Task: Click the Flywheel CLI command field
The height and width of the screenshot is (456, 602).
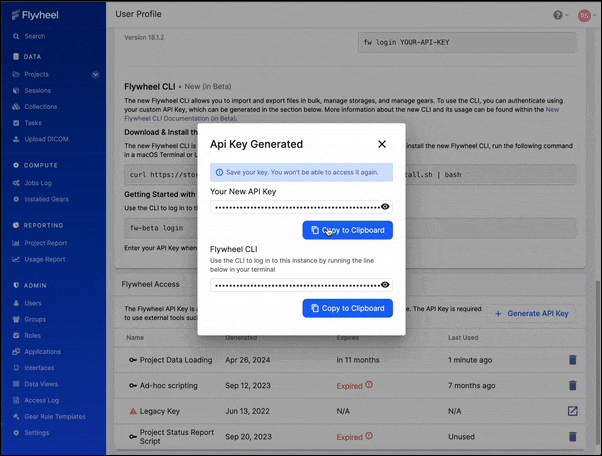Action: point(301,285)
